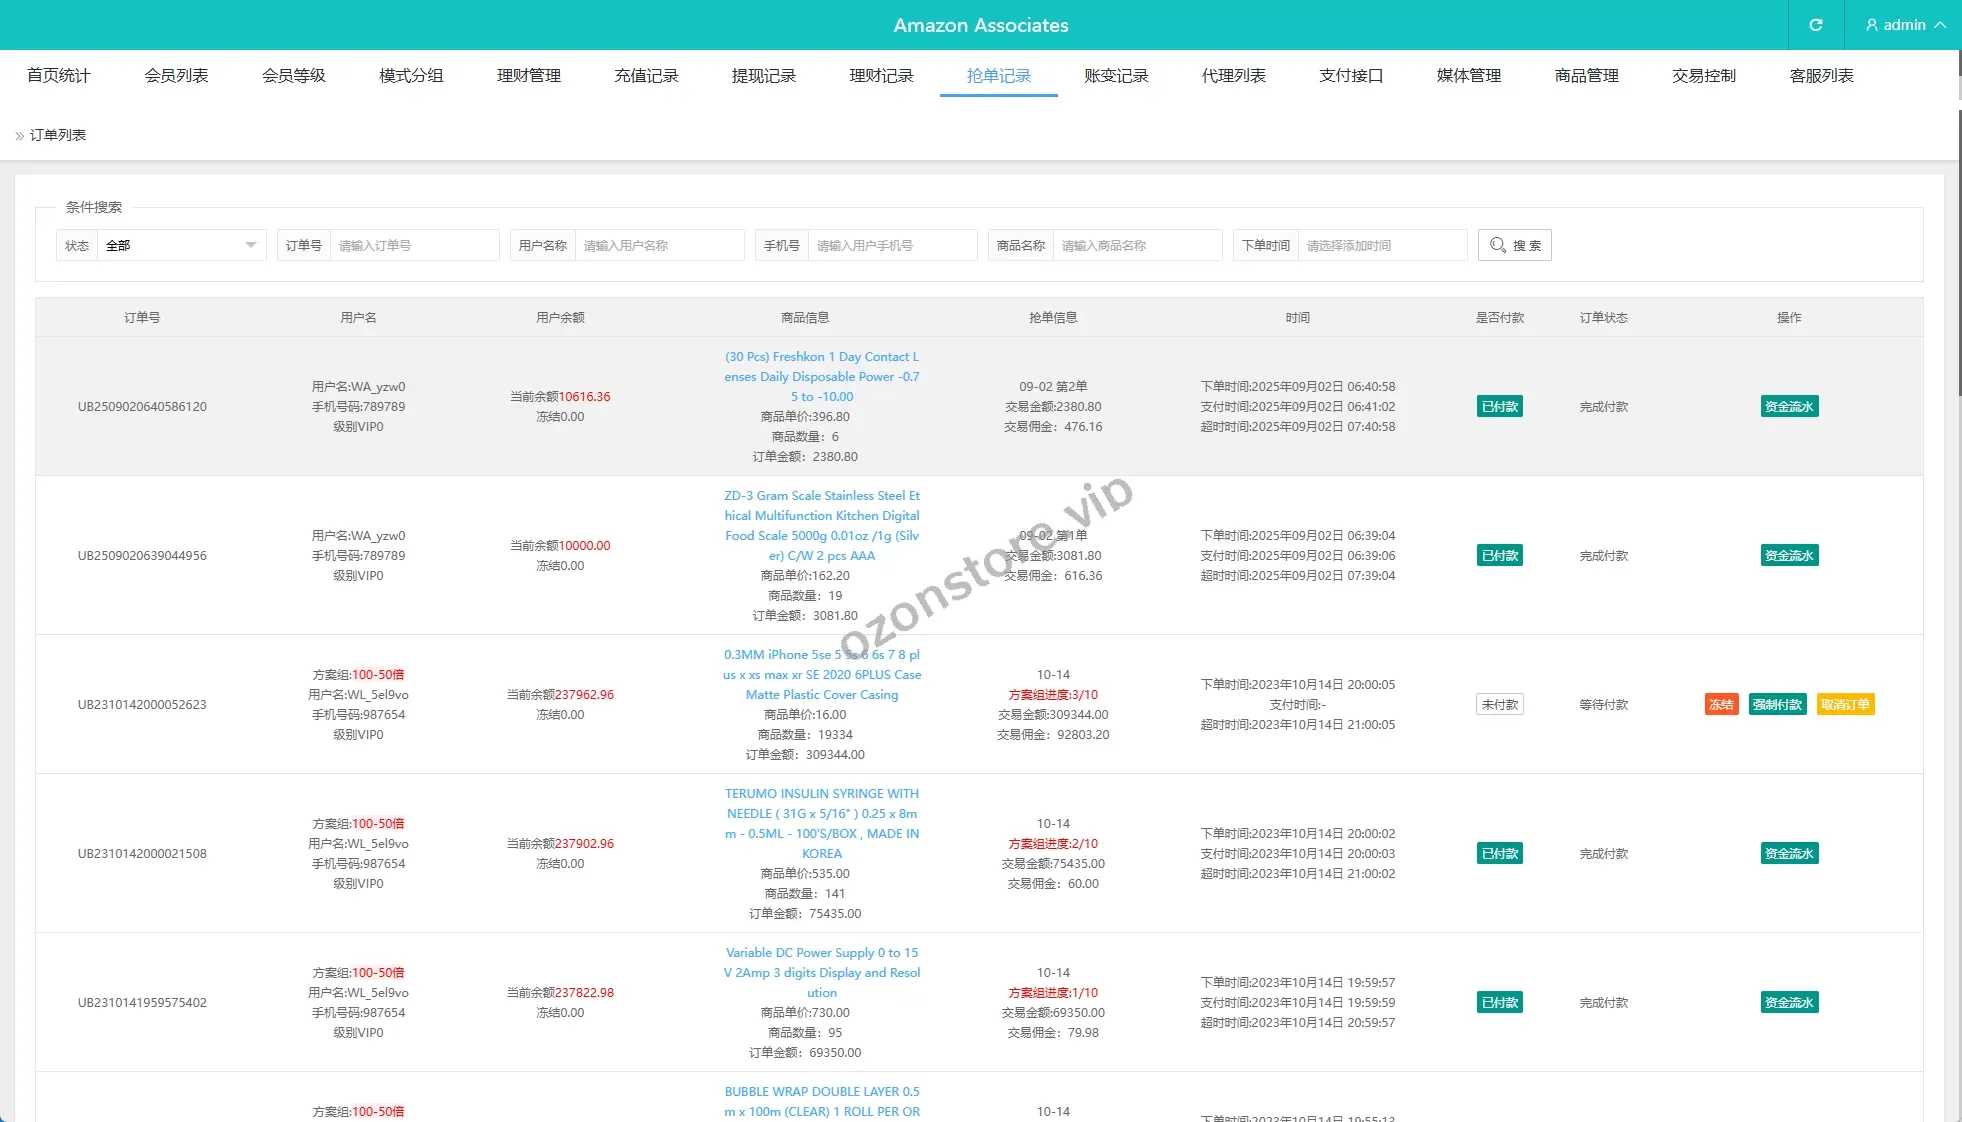Switch to the 提现记录 tab
The width and height of the screenshot is (1962, 1122).
(763, 76)
